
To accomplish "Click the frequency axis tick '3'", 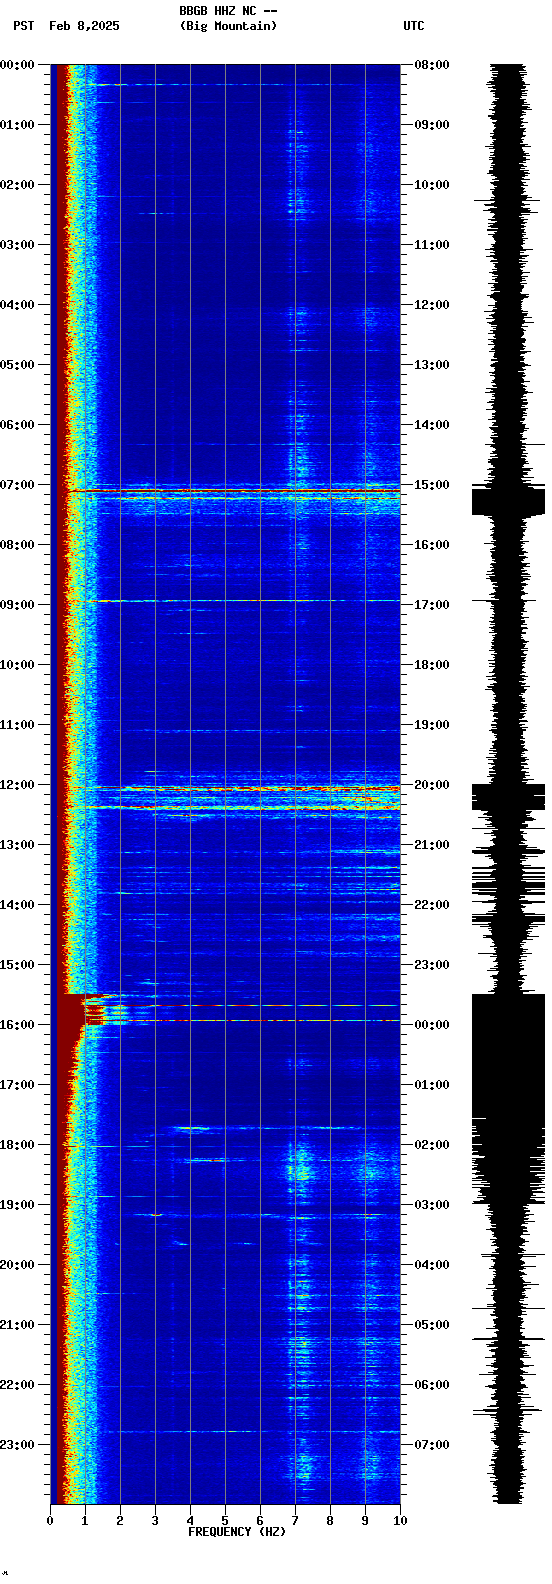I will [x=155, y=1521].
